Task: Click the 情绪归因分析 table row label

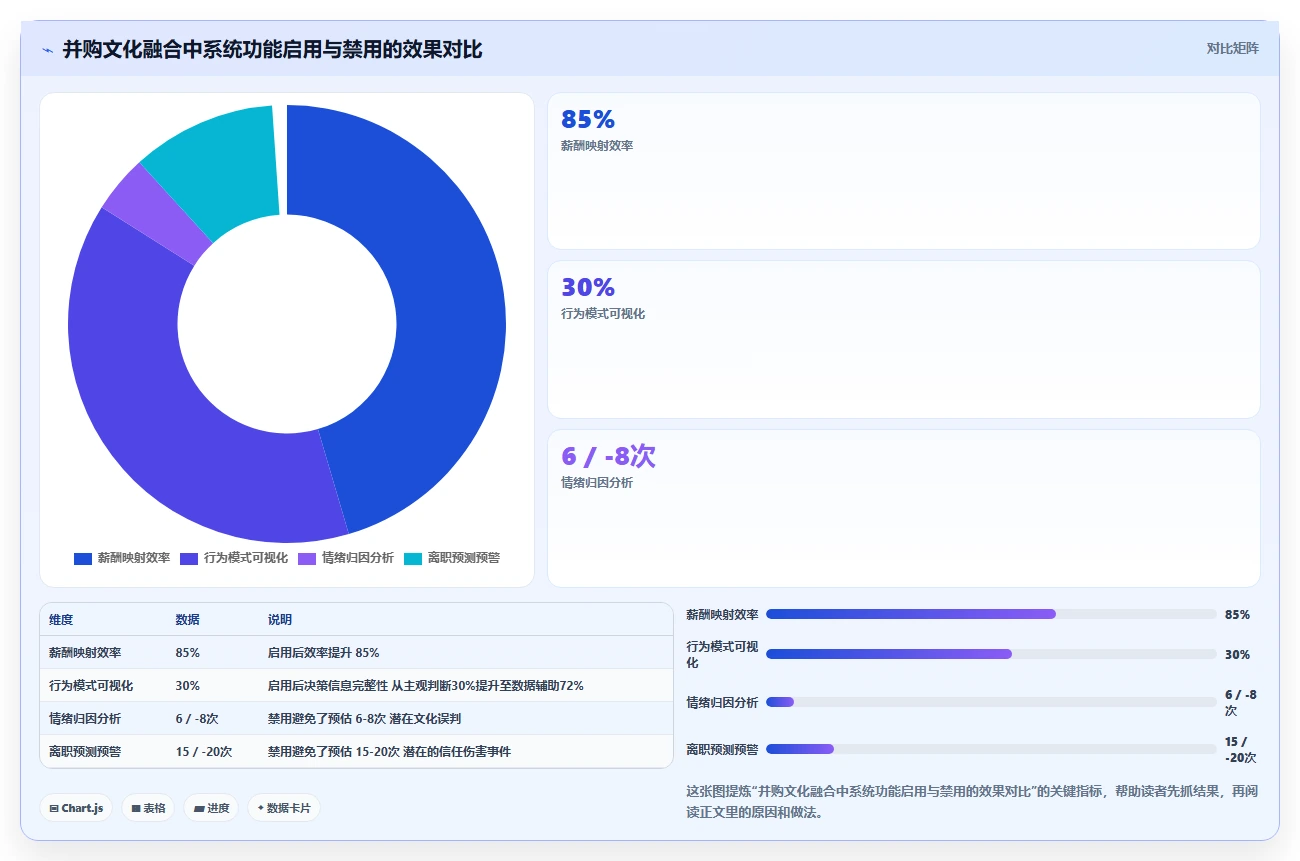Action: coord(85,719)
